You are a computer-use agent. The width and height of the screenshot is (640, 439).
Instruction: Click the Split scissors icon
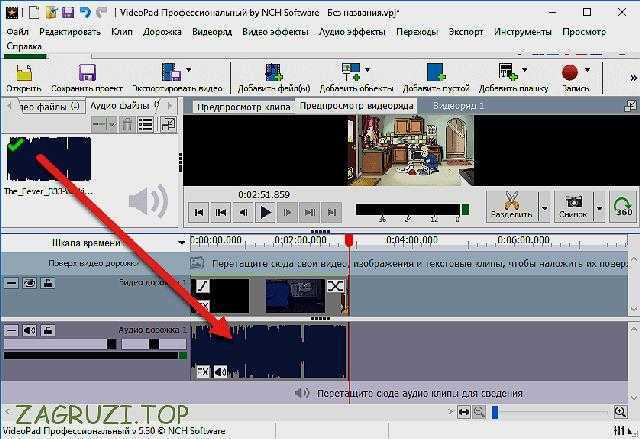(511, 200)
